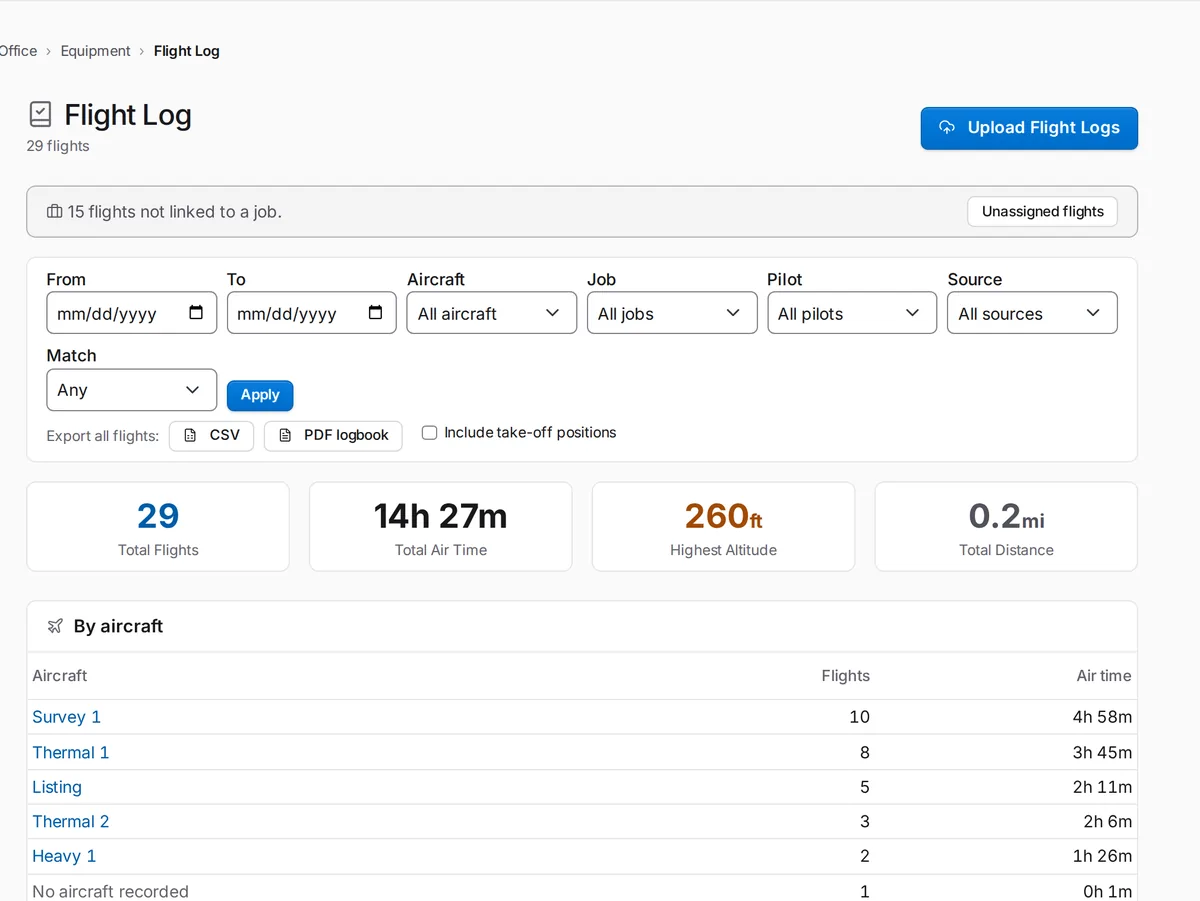Click flight count 8 in Thermal 1 row
The image size is (1200, 901).
point(865,753)
